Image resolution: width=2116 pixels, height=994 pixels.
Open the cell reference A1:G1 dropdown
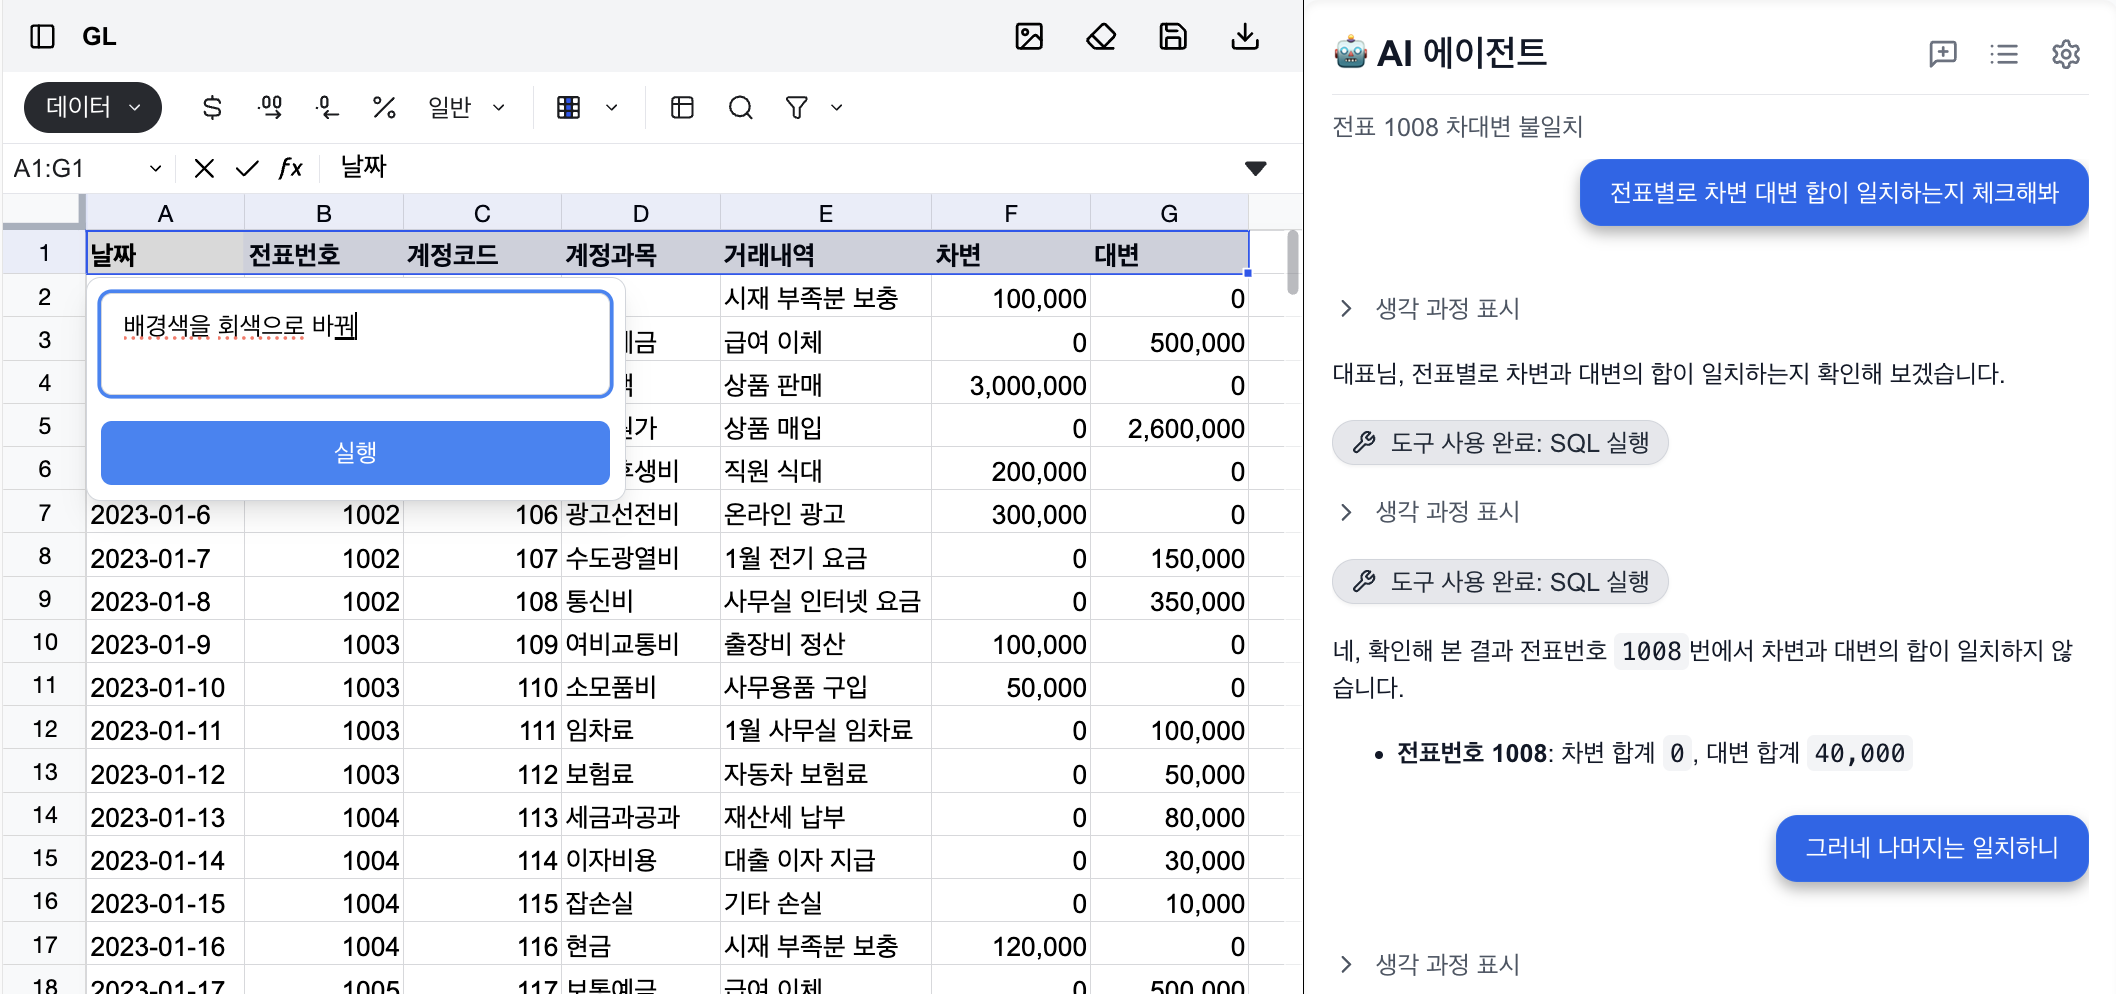pos(155,169)
